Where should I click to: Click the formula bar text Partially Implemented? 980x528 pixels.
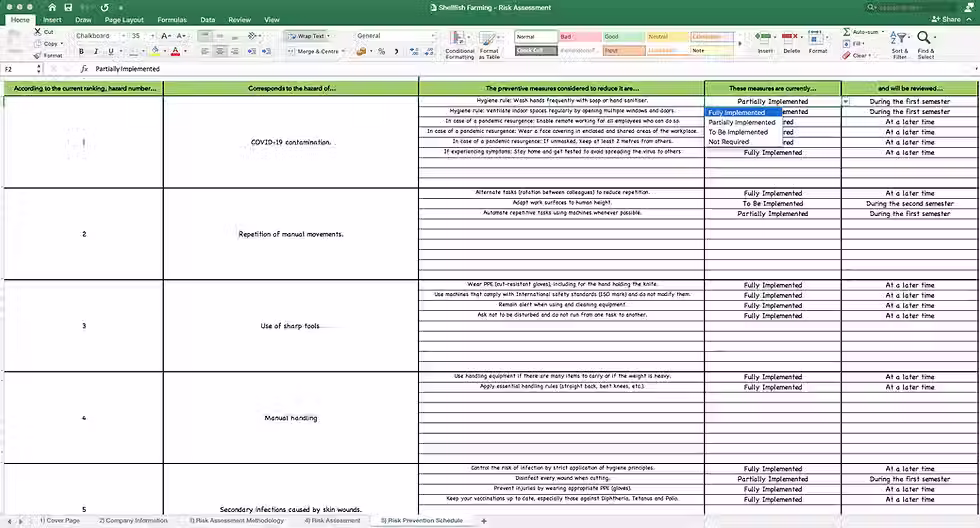point(128,69)
